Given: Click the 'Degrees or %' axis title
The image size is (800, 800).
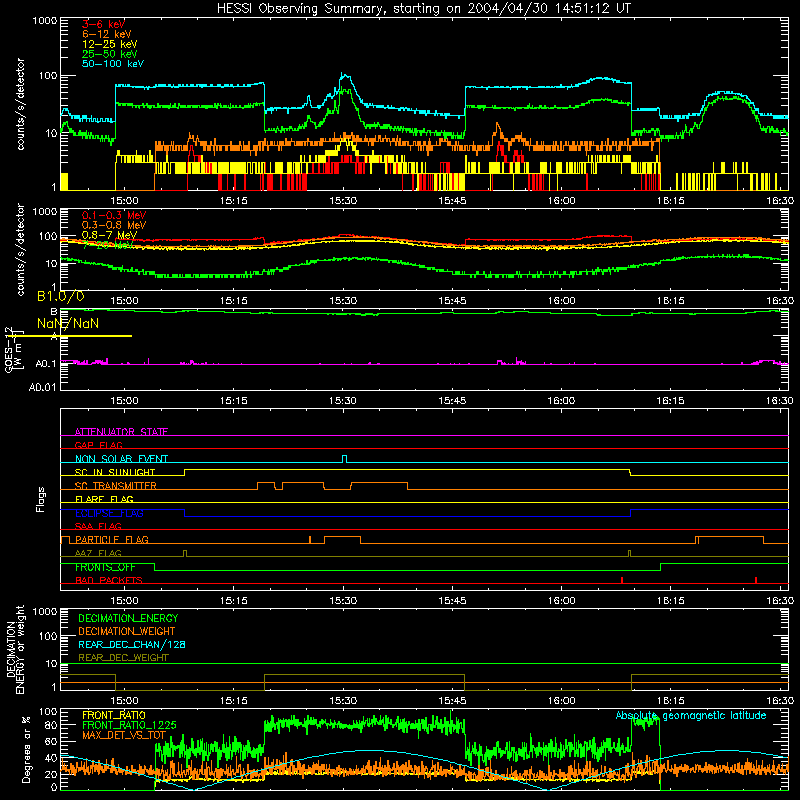Looking at the screenshot, I should [x=26, y=749].
